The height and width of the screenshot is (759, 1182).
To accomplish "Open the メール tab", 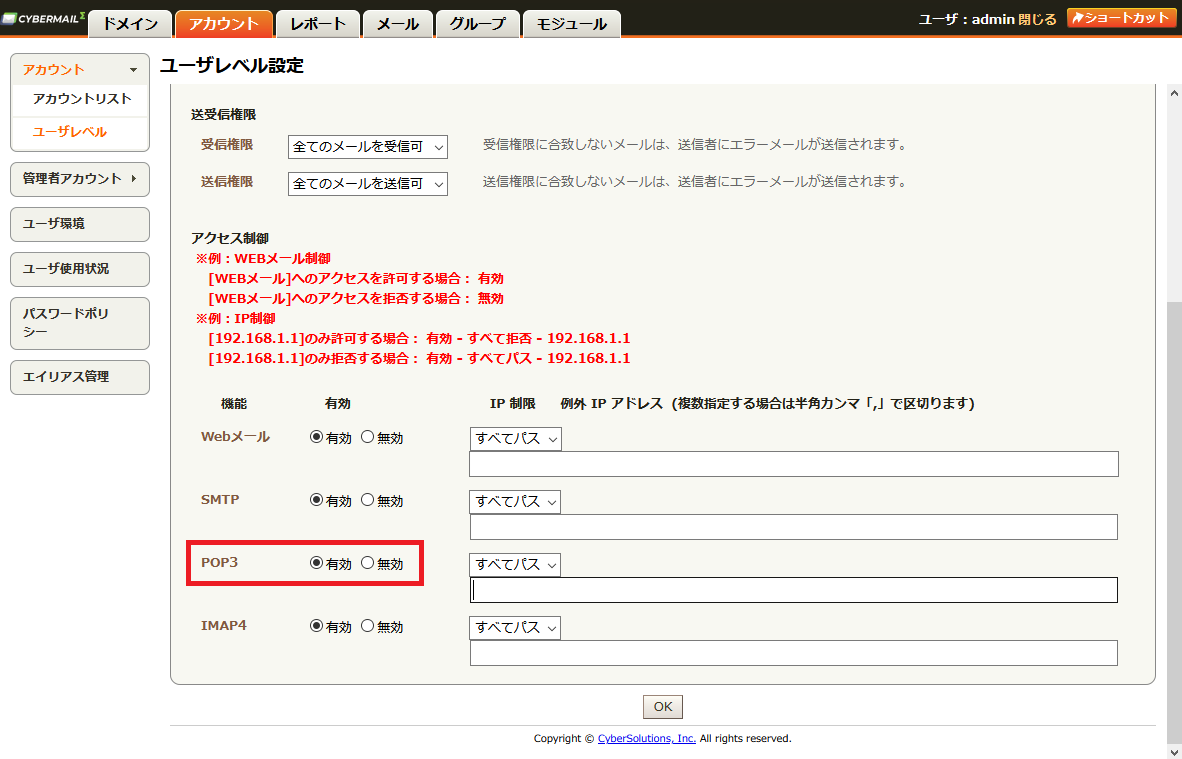I will coord(397,24).
